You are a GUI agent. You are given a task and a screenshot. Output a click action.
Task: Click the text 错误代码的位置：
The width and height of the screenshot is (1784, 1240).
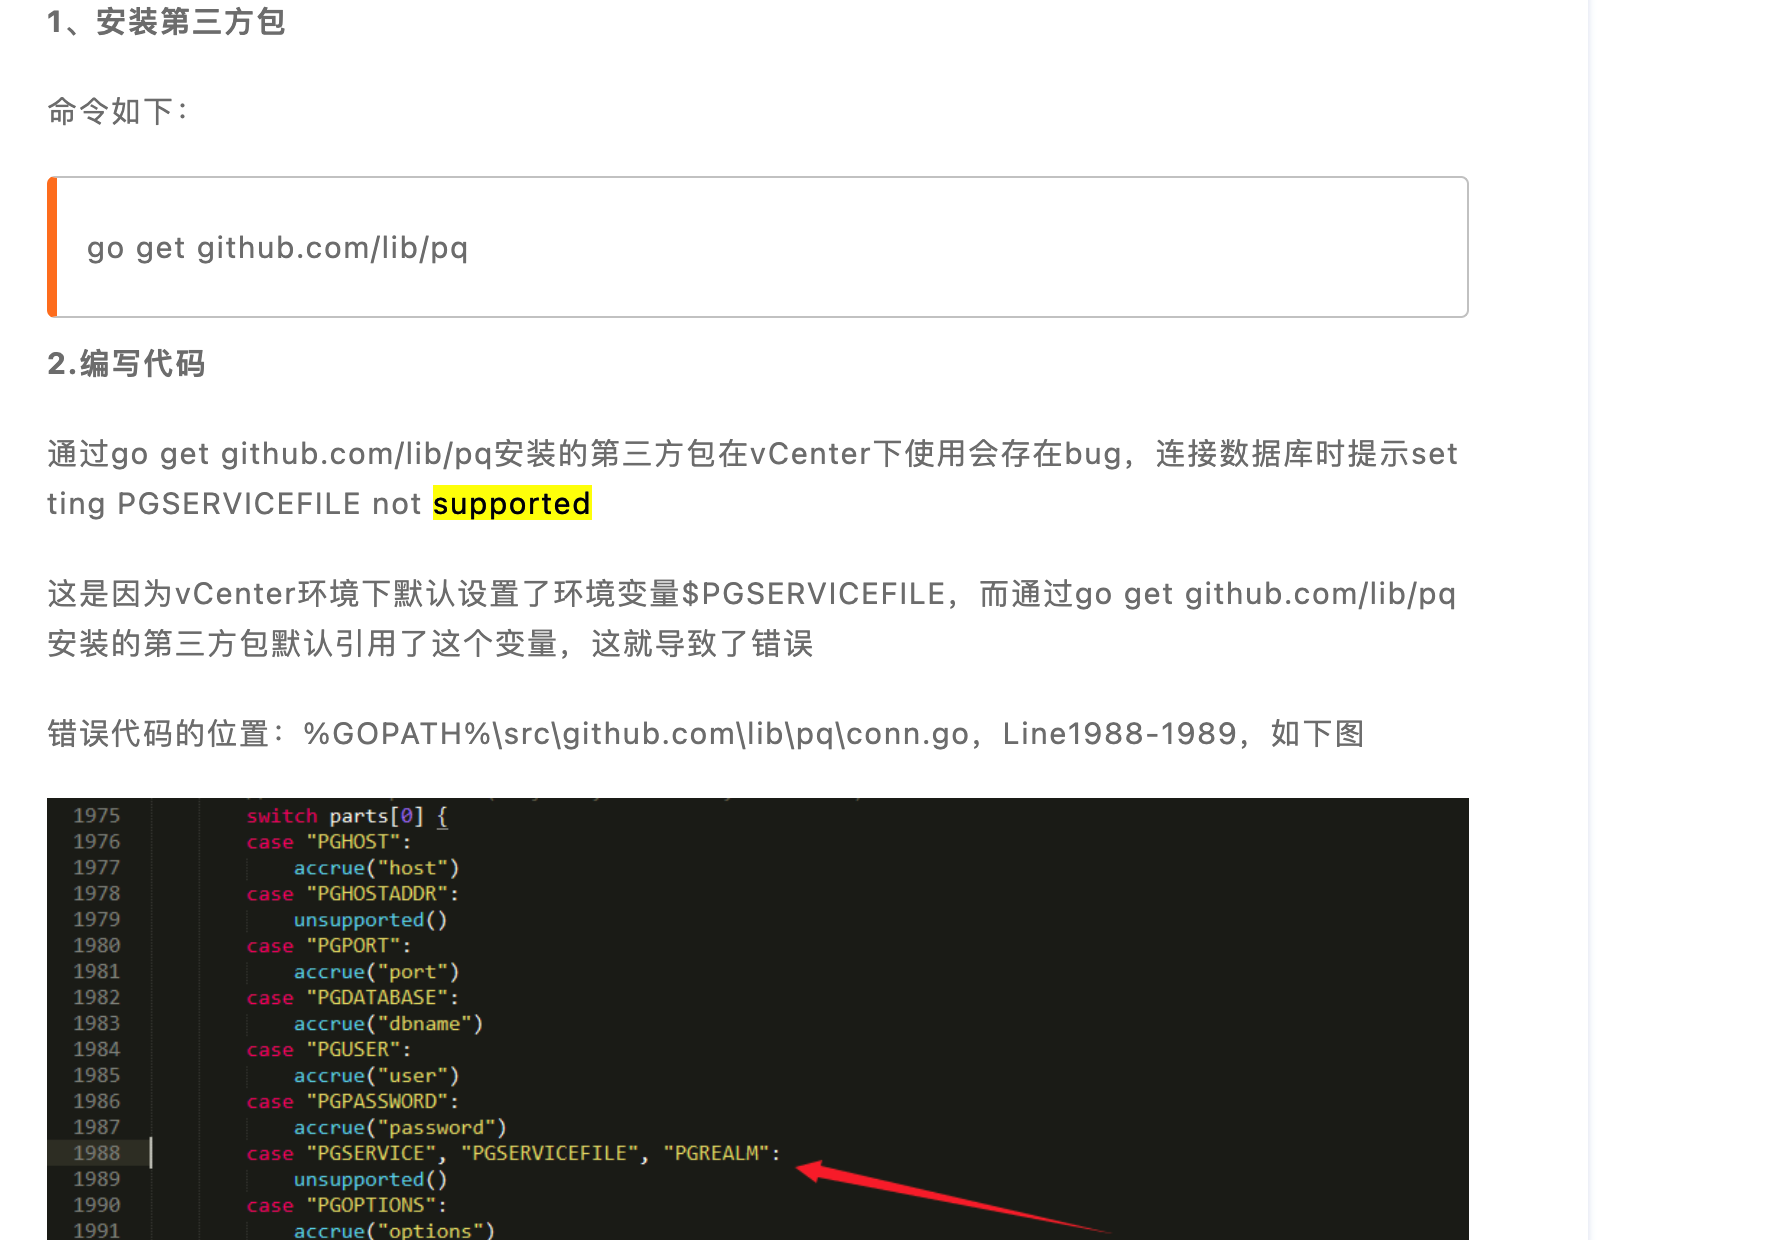click(165, 733)
